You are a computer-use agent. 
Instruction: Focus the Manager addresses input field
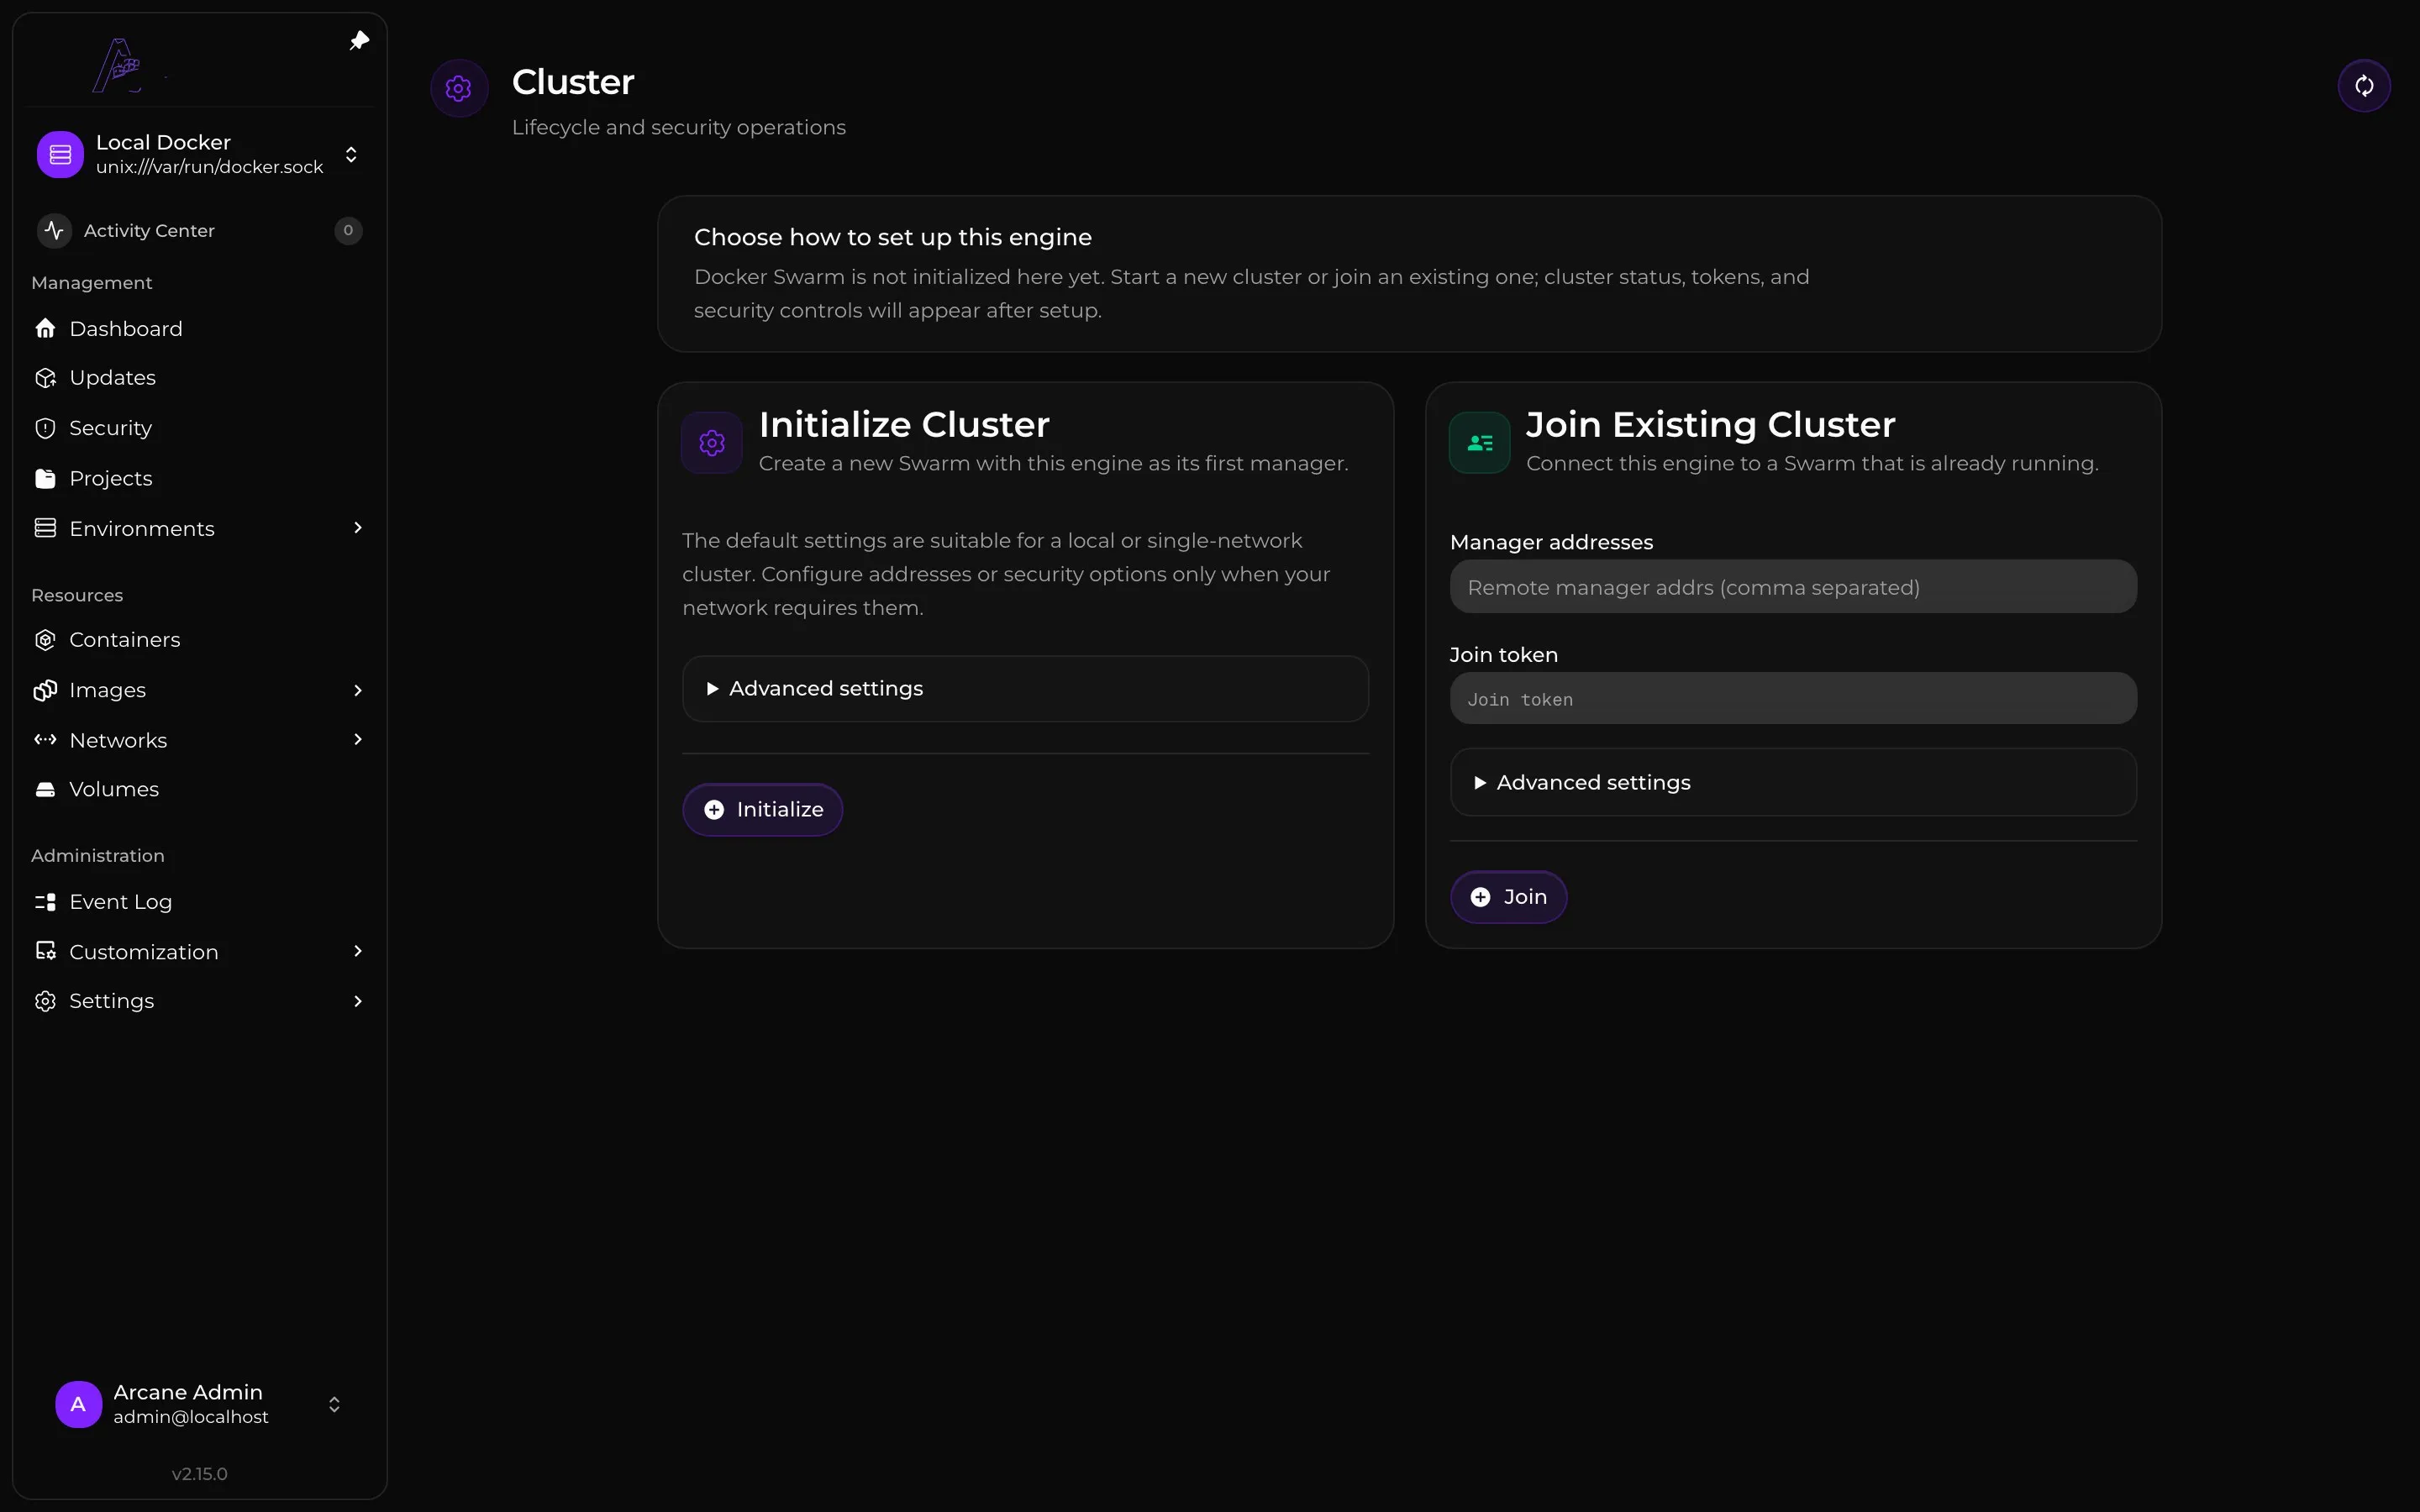[x=1793, y=587]
